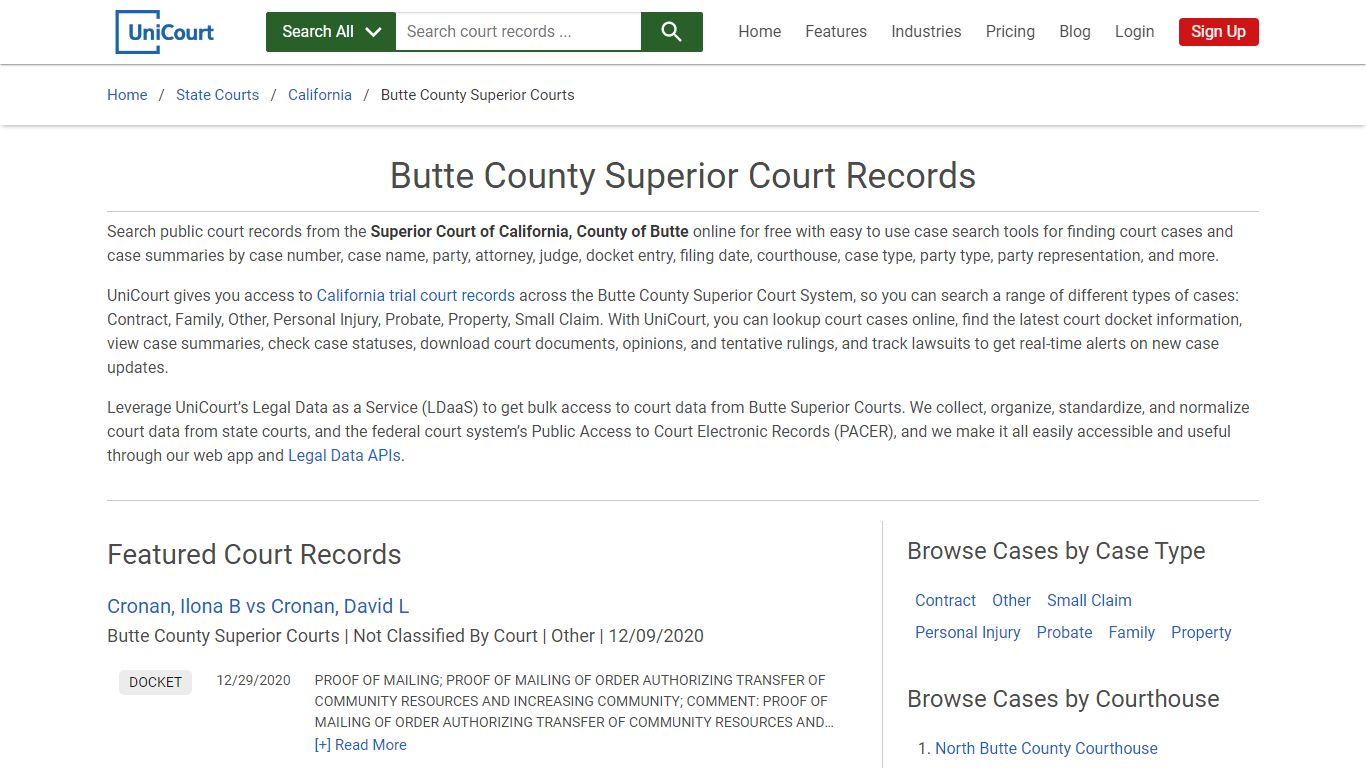The image size is (1366, 768).
Task: Click Butte County Superior Courts breadcrumb text
Action: click(478, 95)
